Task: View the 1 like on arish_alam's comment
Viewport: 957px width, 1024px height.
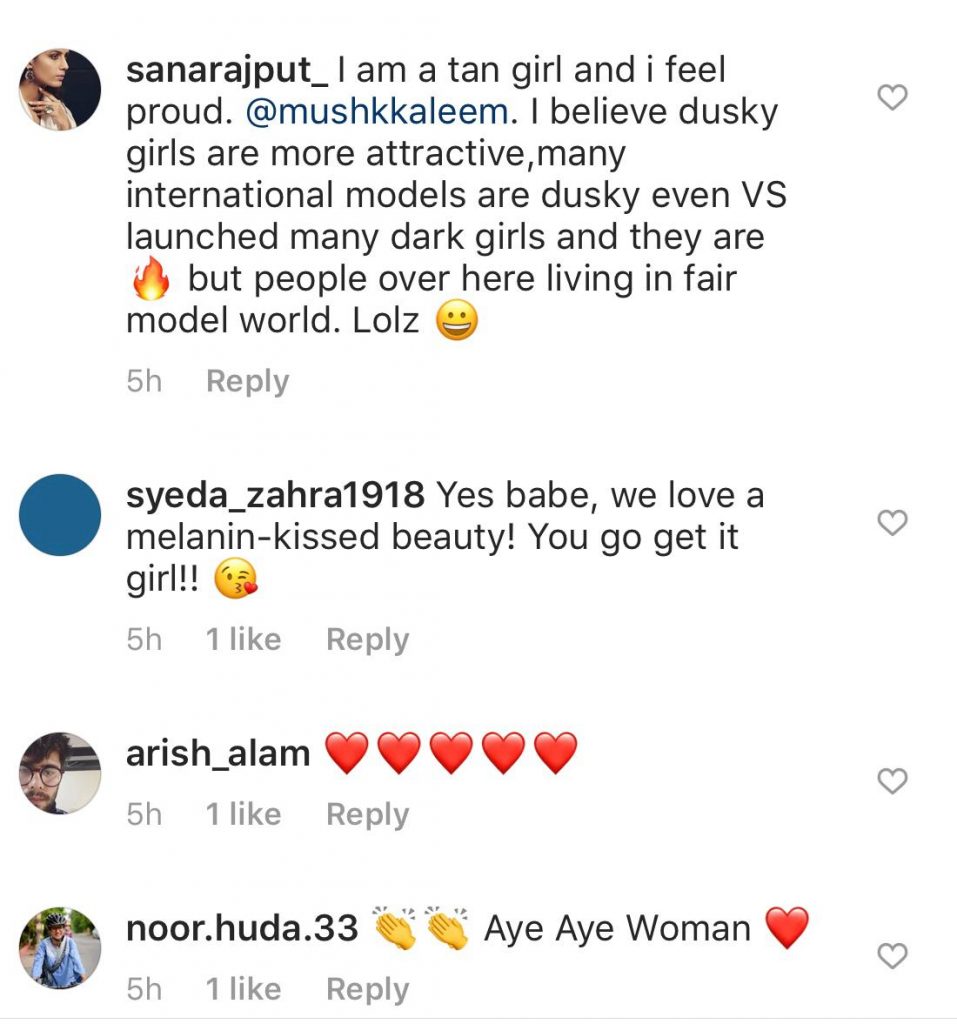Action: coord(243,814)
